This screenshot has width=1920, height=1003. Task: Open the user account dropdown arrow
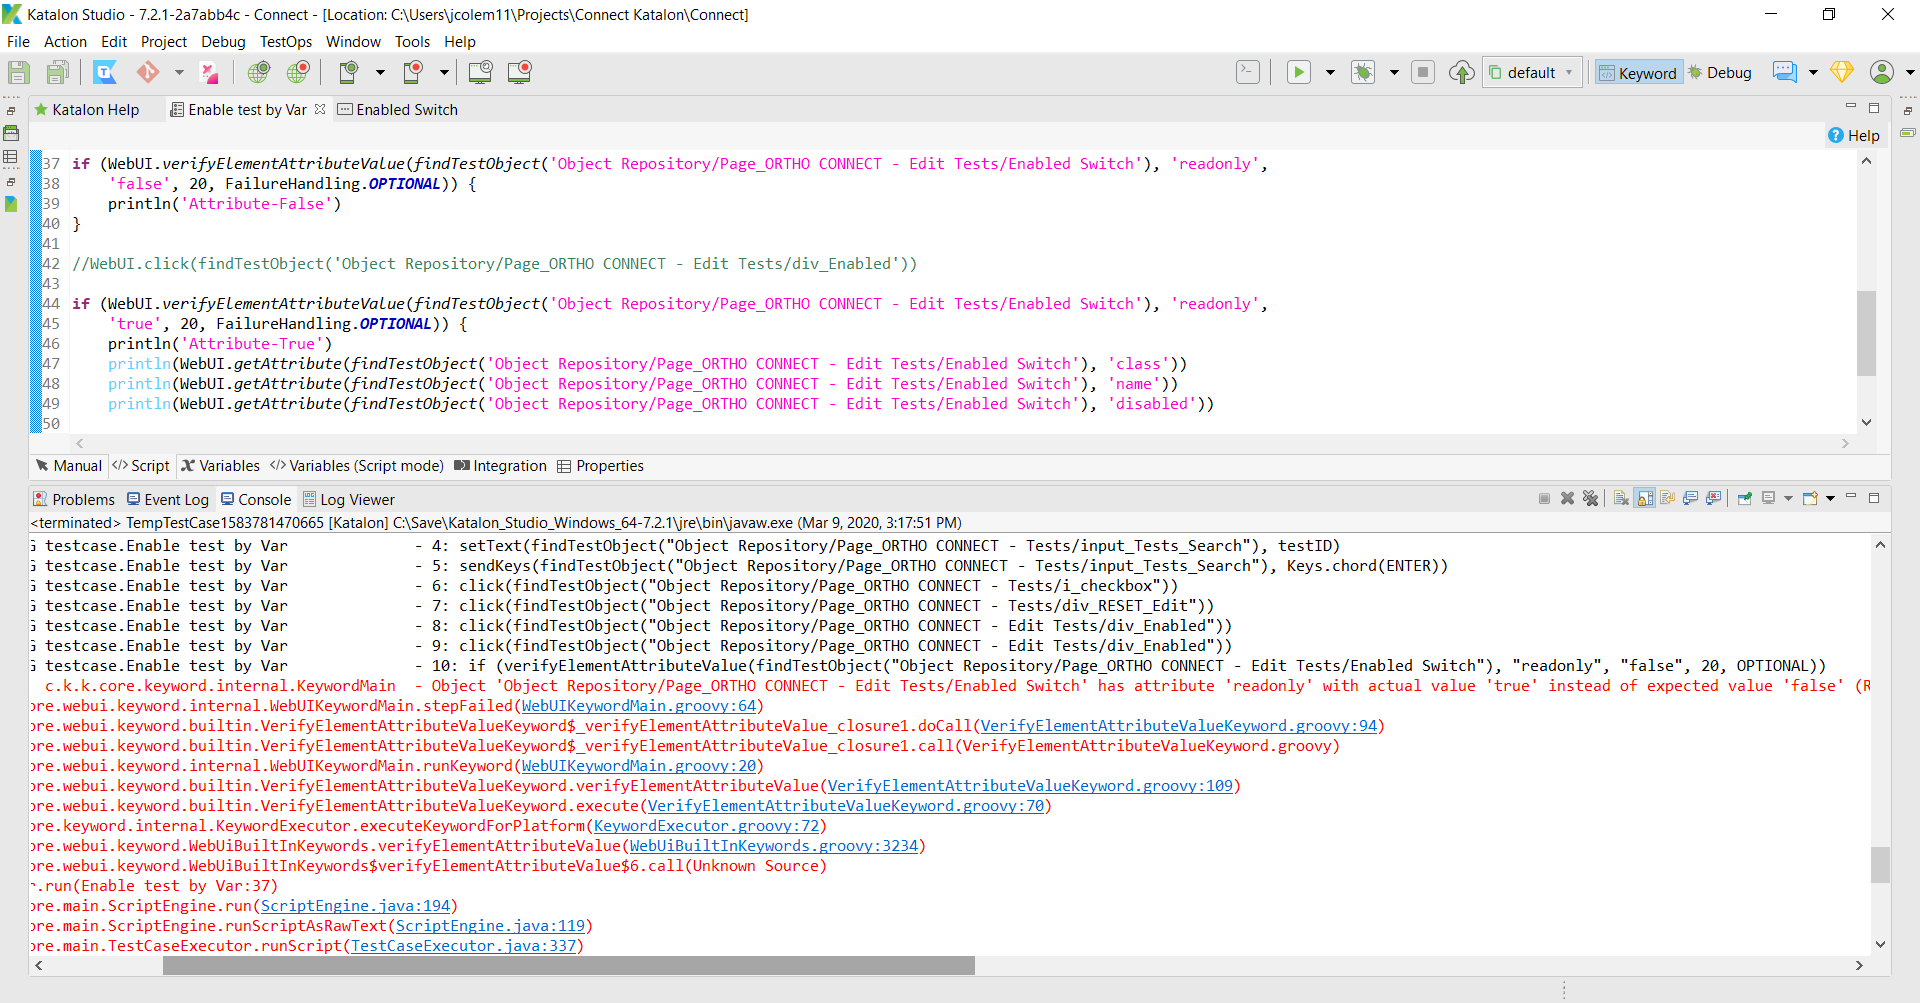coord(1909,72)
